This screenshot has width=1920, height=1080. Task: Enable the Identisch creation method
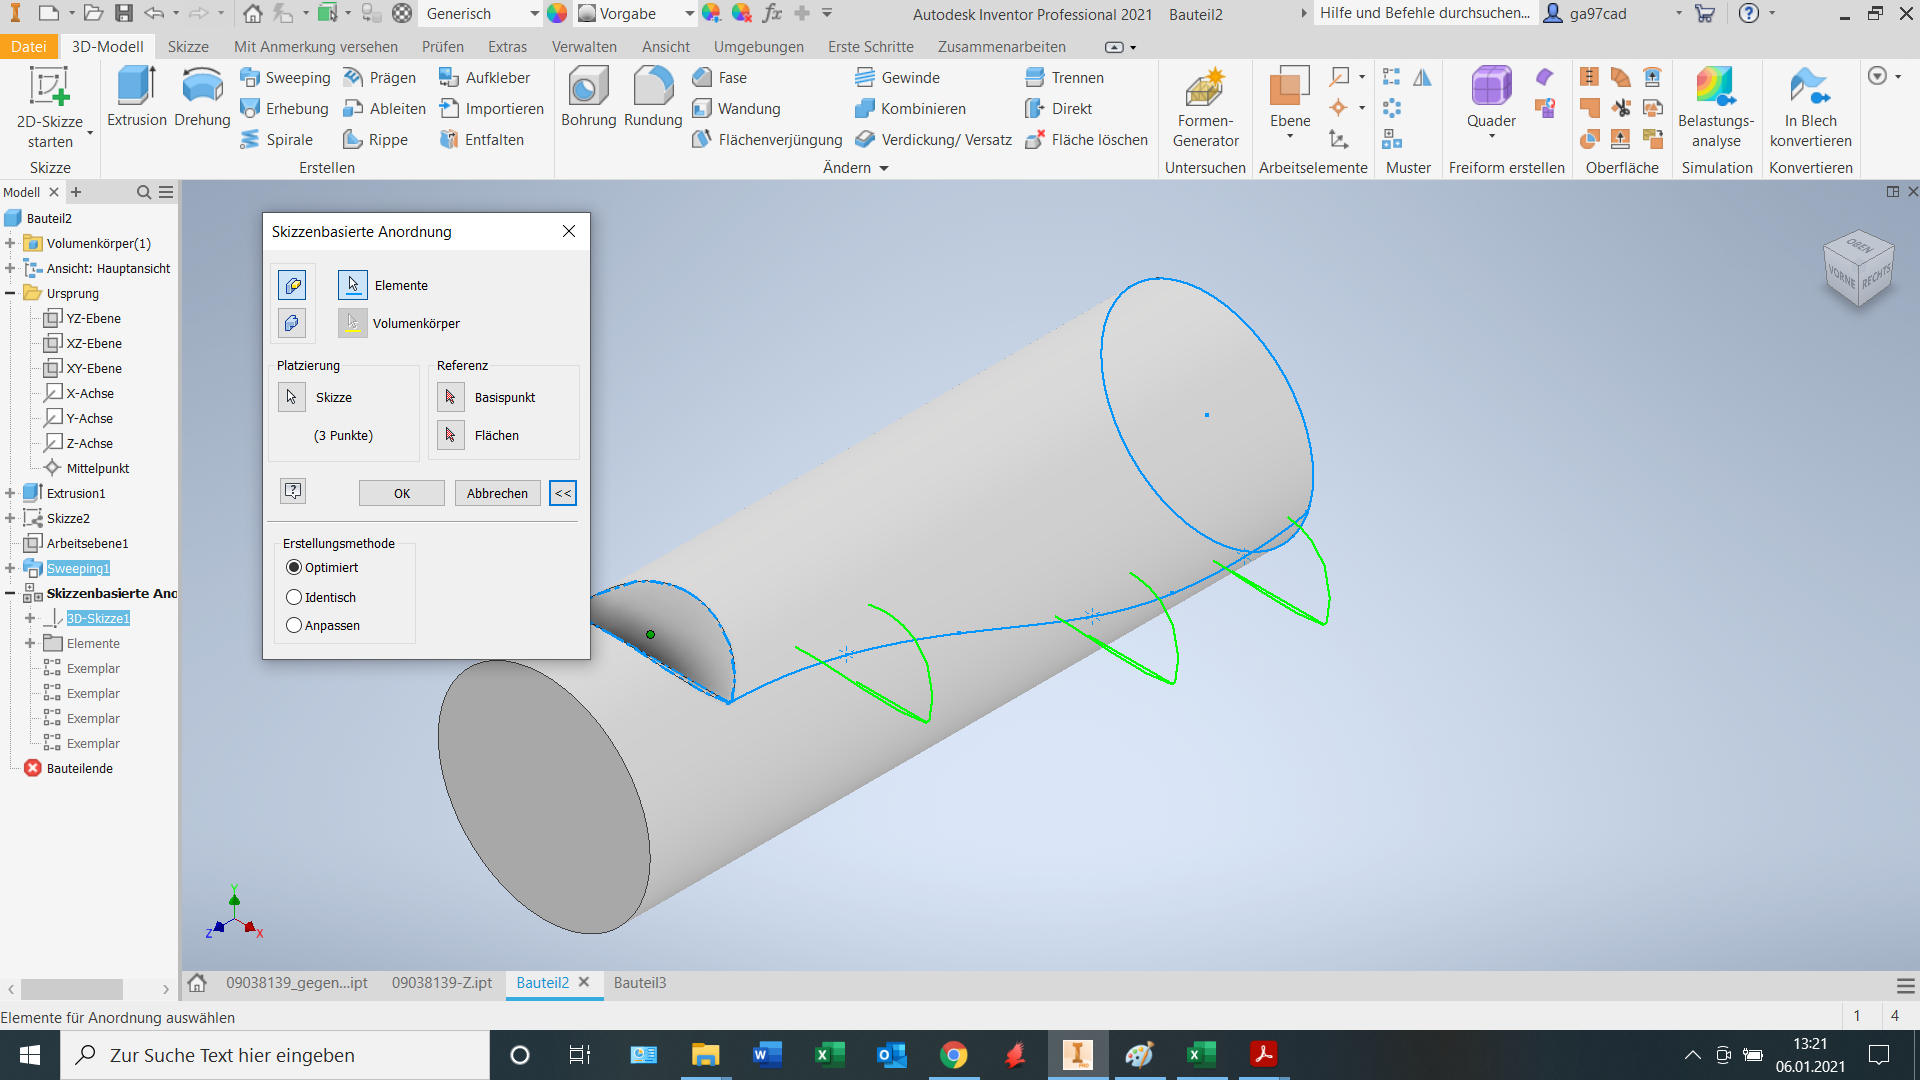(x=293, y=597)
